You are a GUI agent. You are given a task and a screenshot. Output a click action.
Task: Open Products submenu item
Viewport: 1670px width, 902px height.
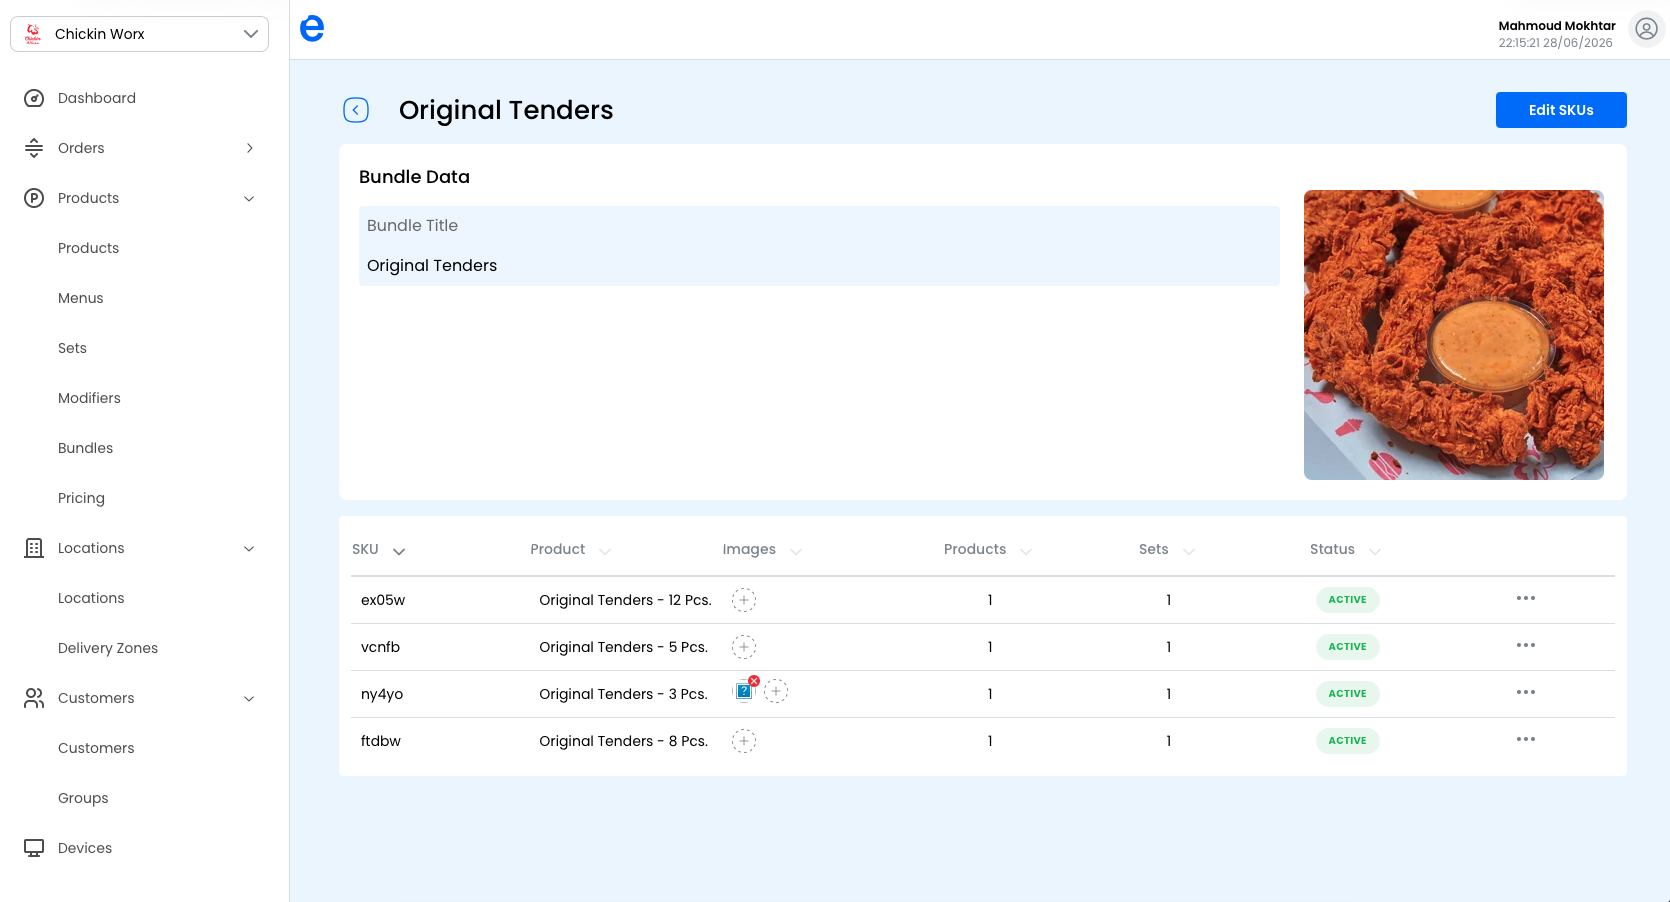click(x=88, y=248)
